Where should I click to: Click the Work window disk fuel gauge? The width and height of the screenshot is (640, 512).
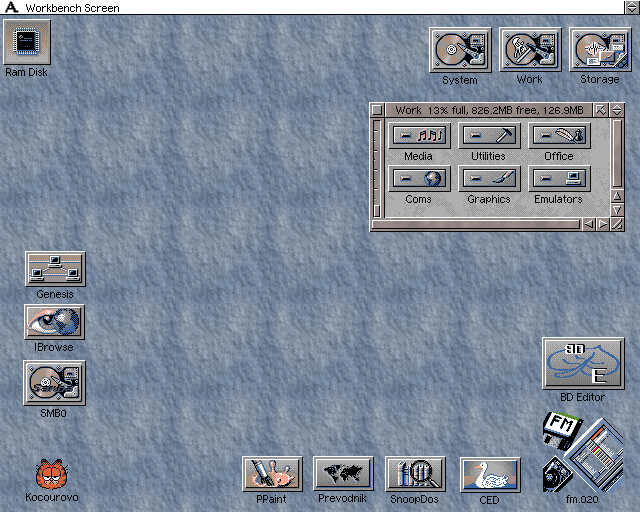(x=377, y=168)
